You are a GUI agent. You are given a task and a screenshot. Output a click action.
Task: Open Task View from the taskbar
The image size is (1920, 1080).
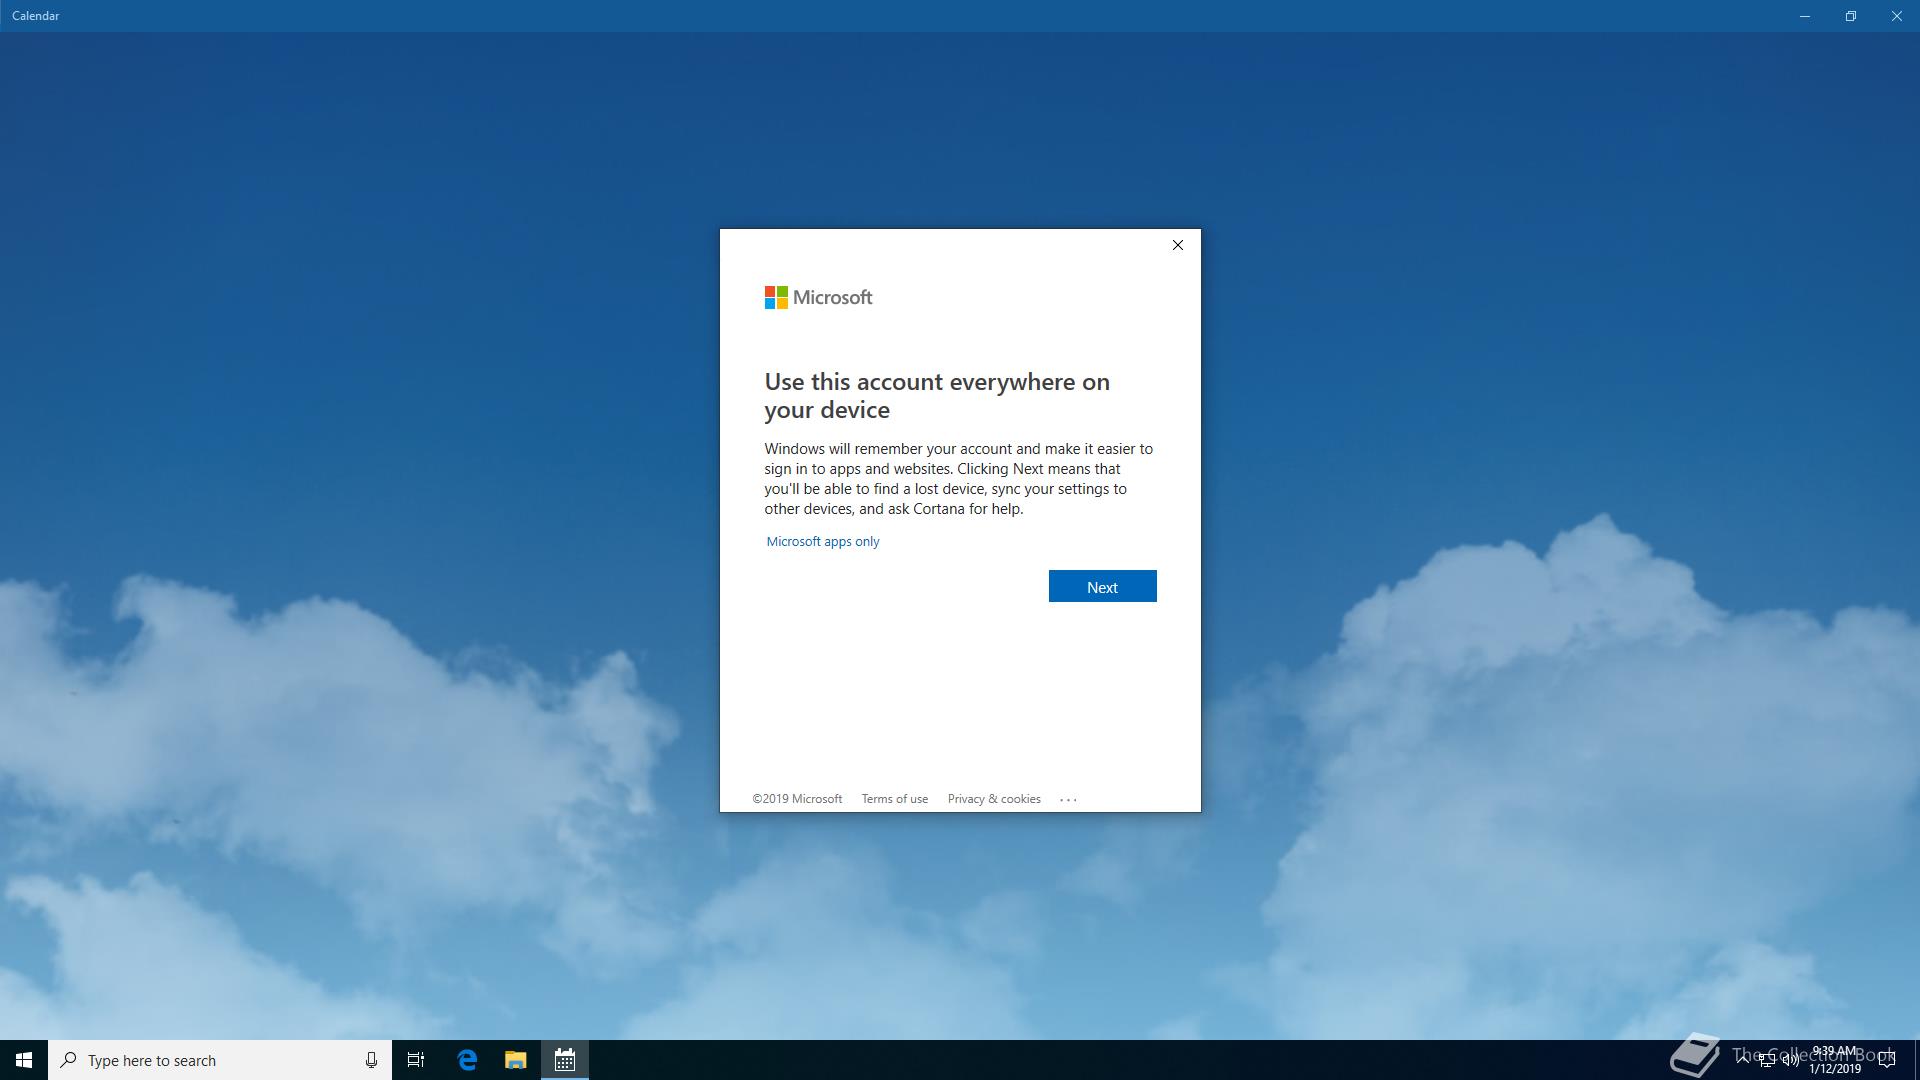coord(416,1060)
